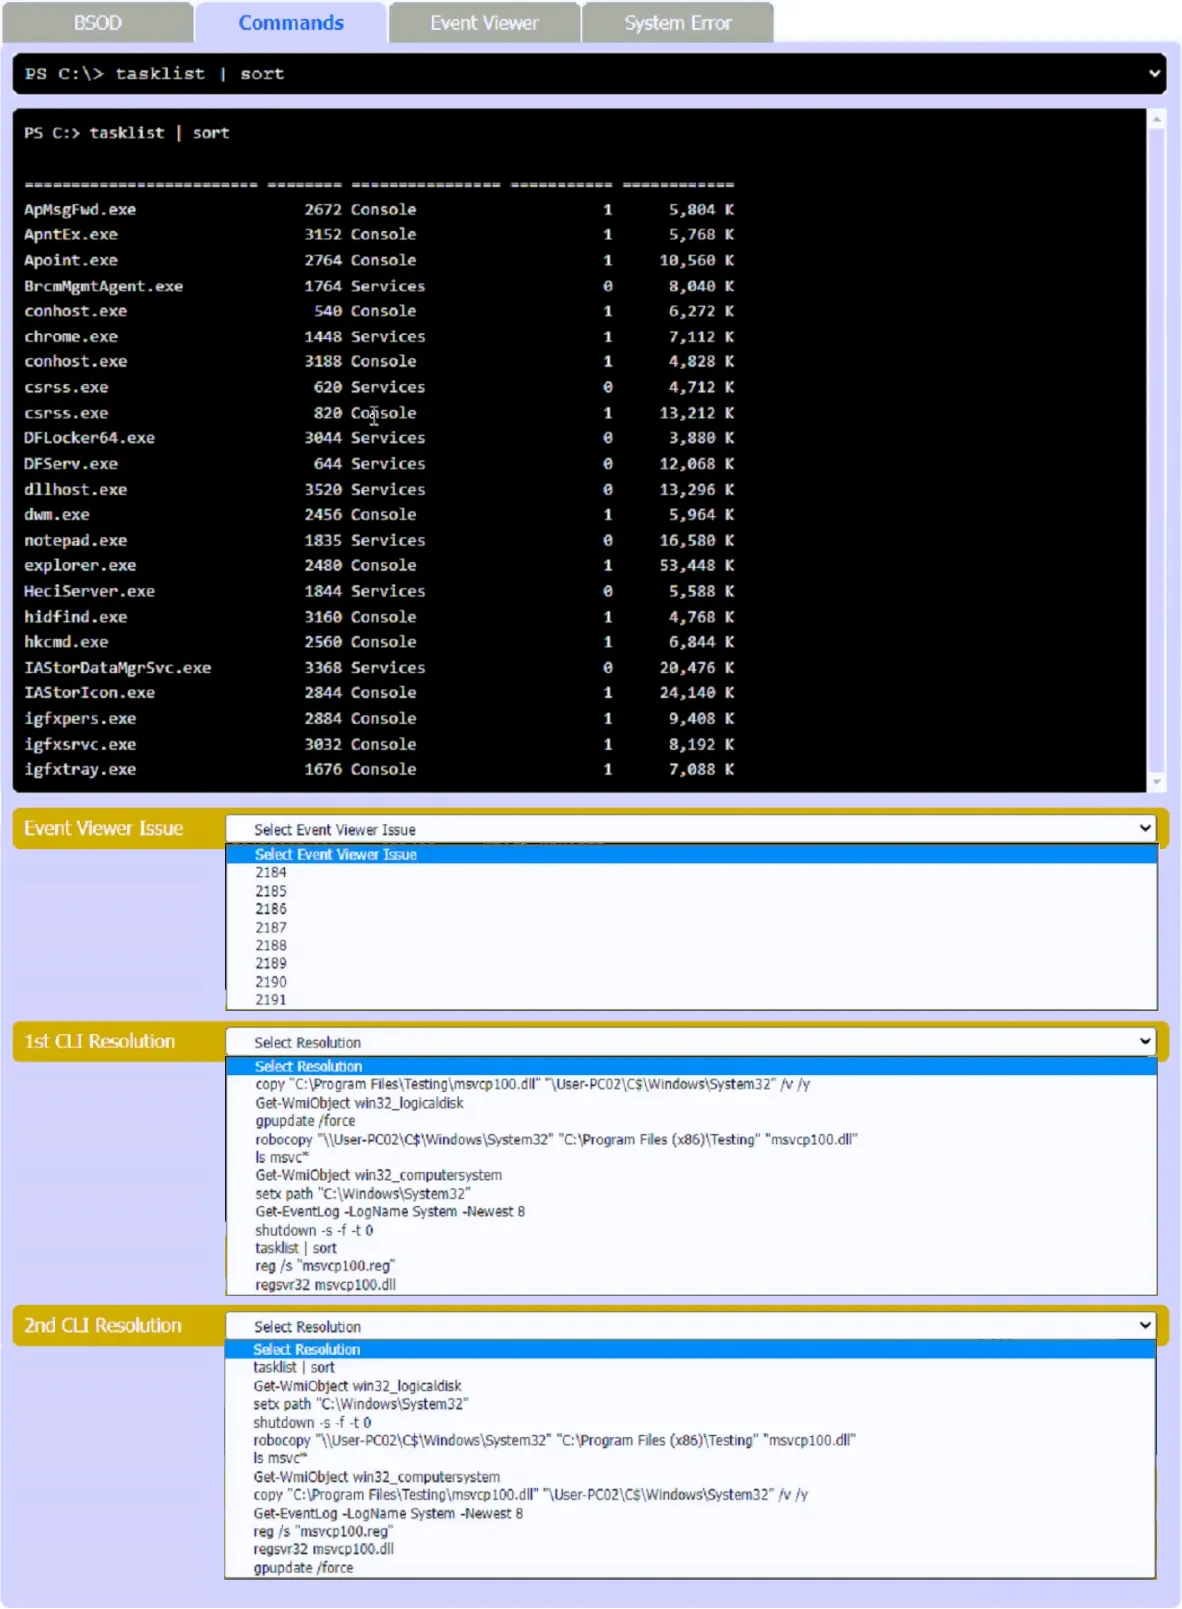Viewport: 1182px width, 1609px height.
Task: Open the 1st CLI Resolution combo box
Action: click(691, 1042)
